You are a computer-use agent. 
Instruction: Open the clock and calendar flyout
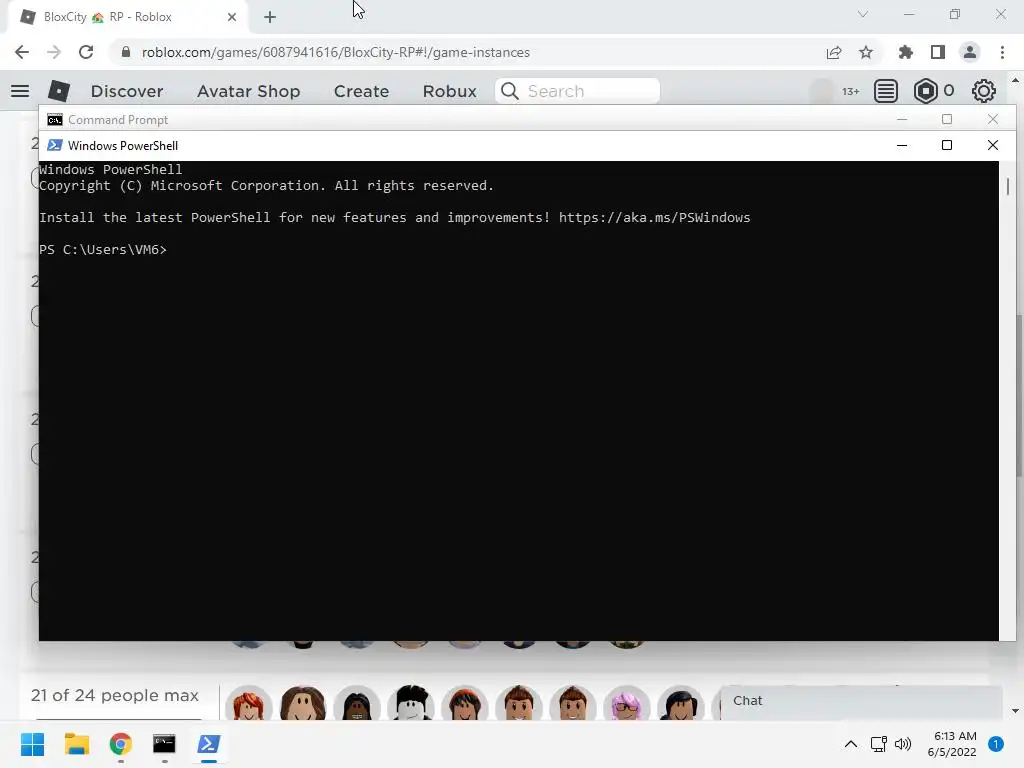(x=952, y=744)
